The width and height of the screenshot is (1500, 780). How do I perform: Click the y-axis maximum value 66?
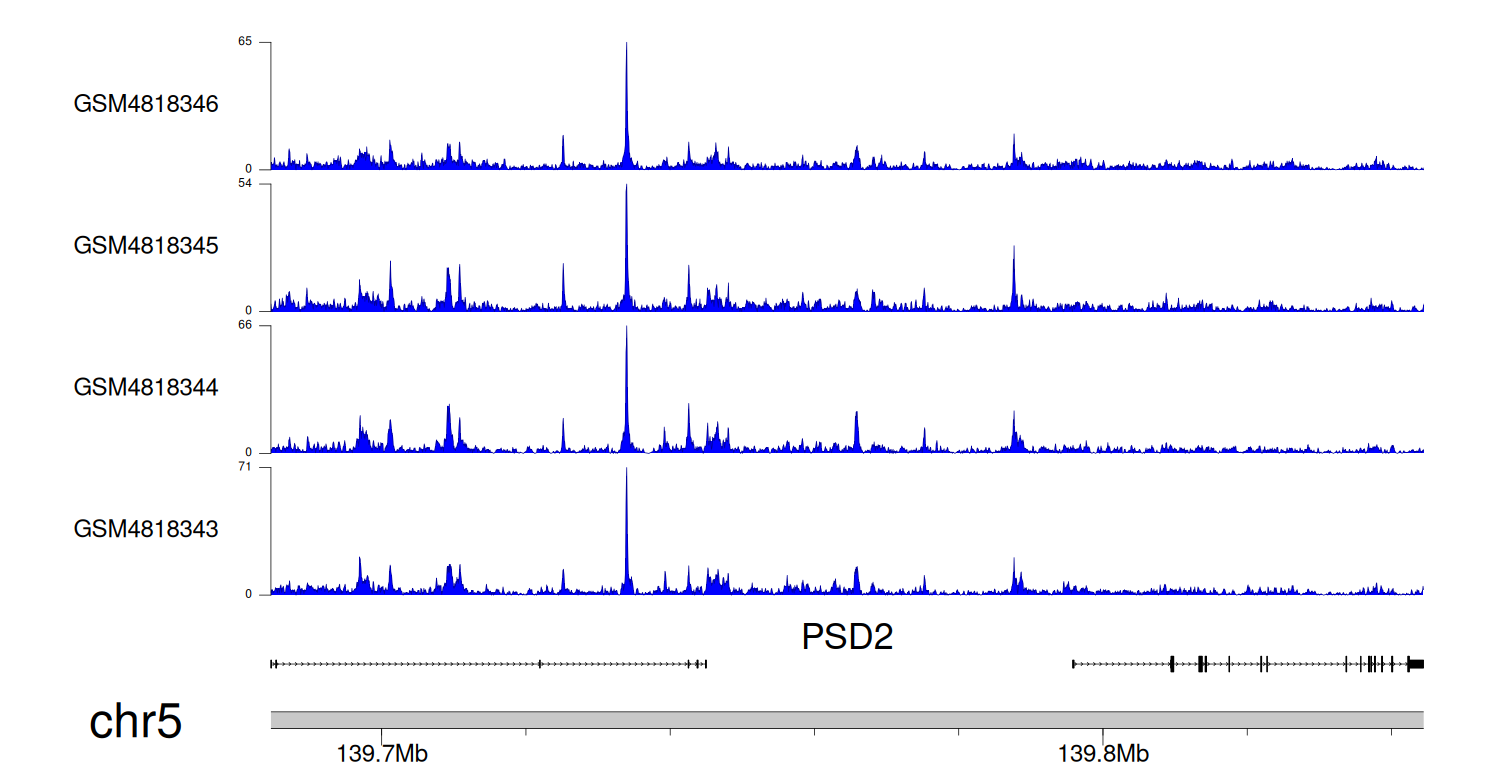(245, 325)
